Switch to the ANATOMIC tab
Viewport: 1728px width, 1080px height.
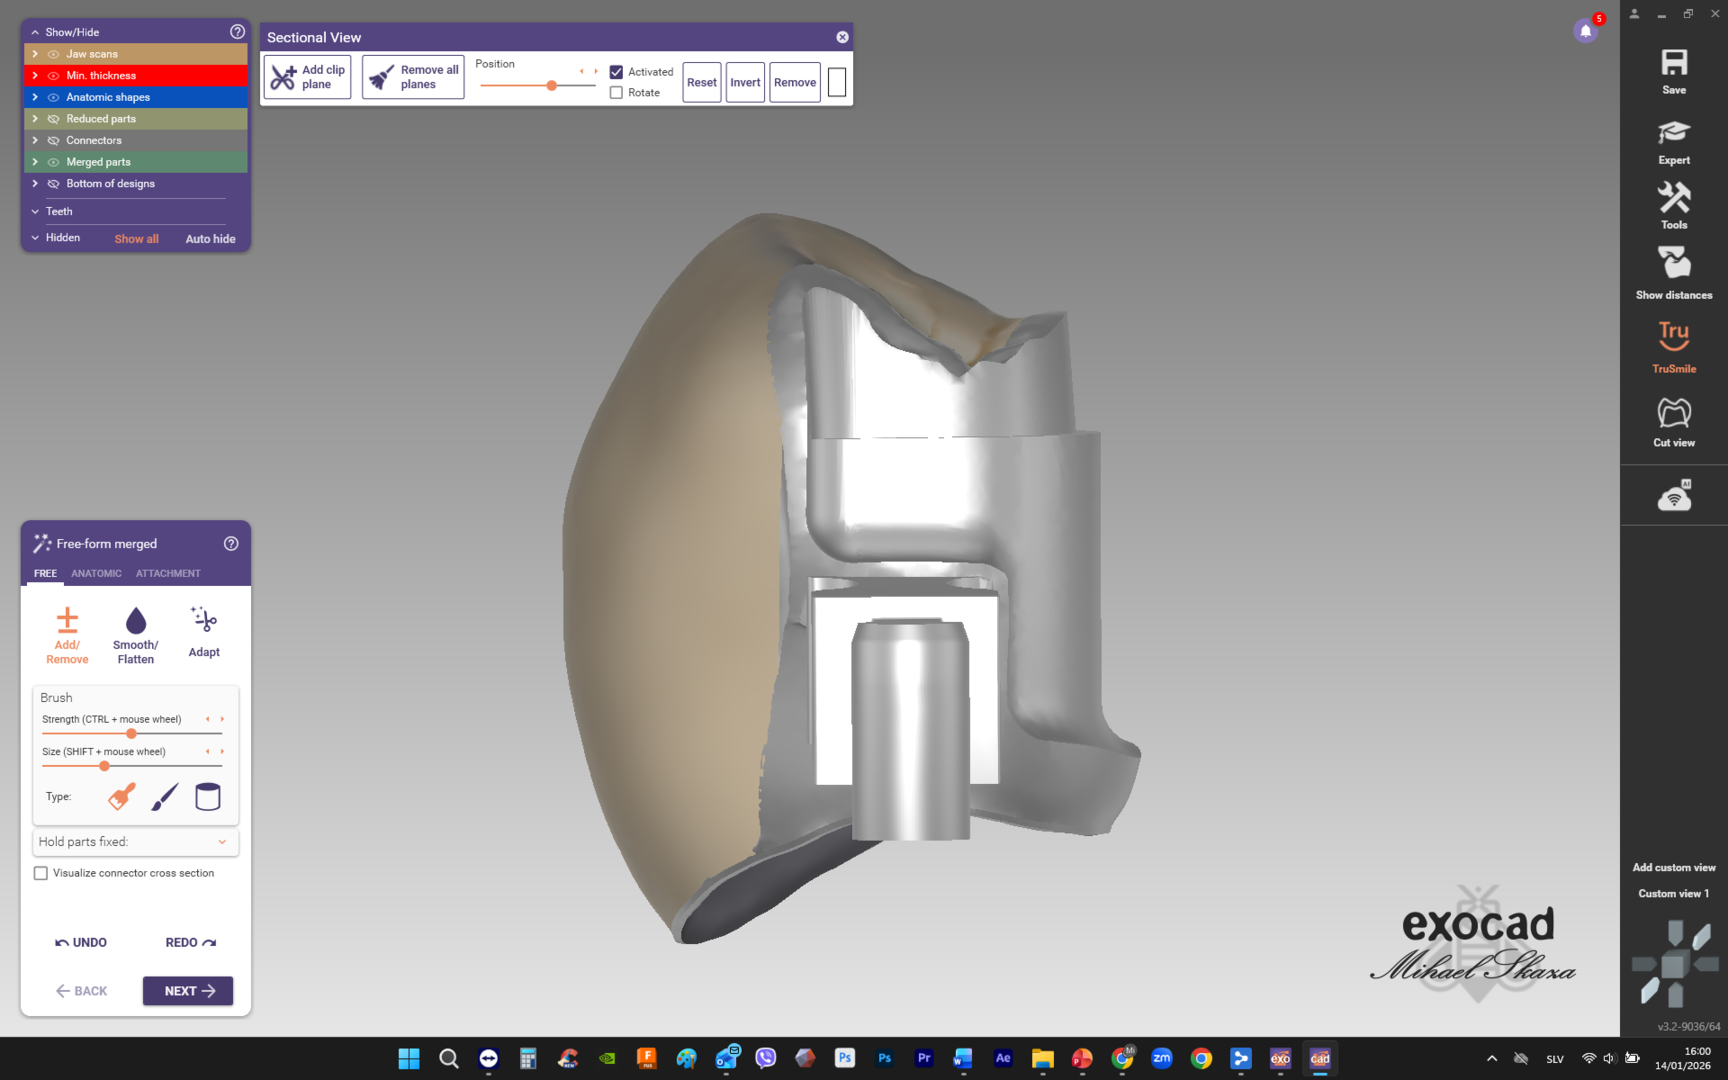point(96,574)
